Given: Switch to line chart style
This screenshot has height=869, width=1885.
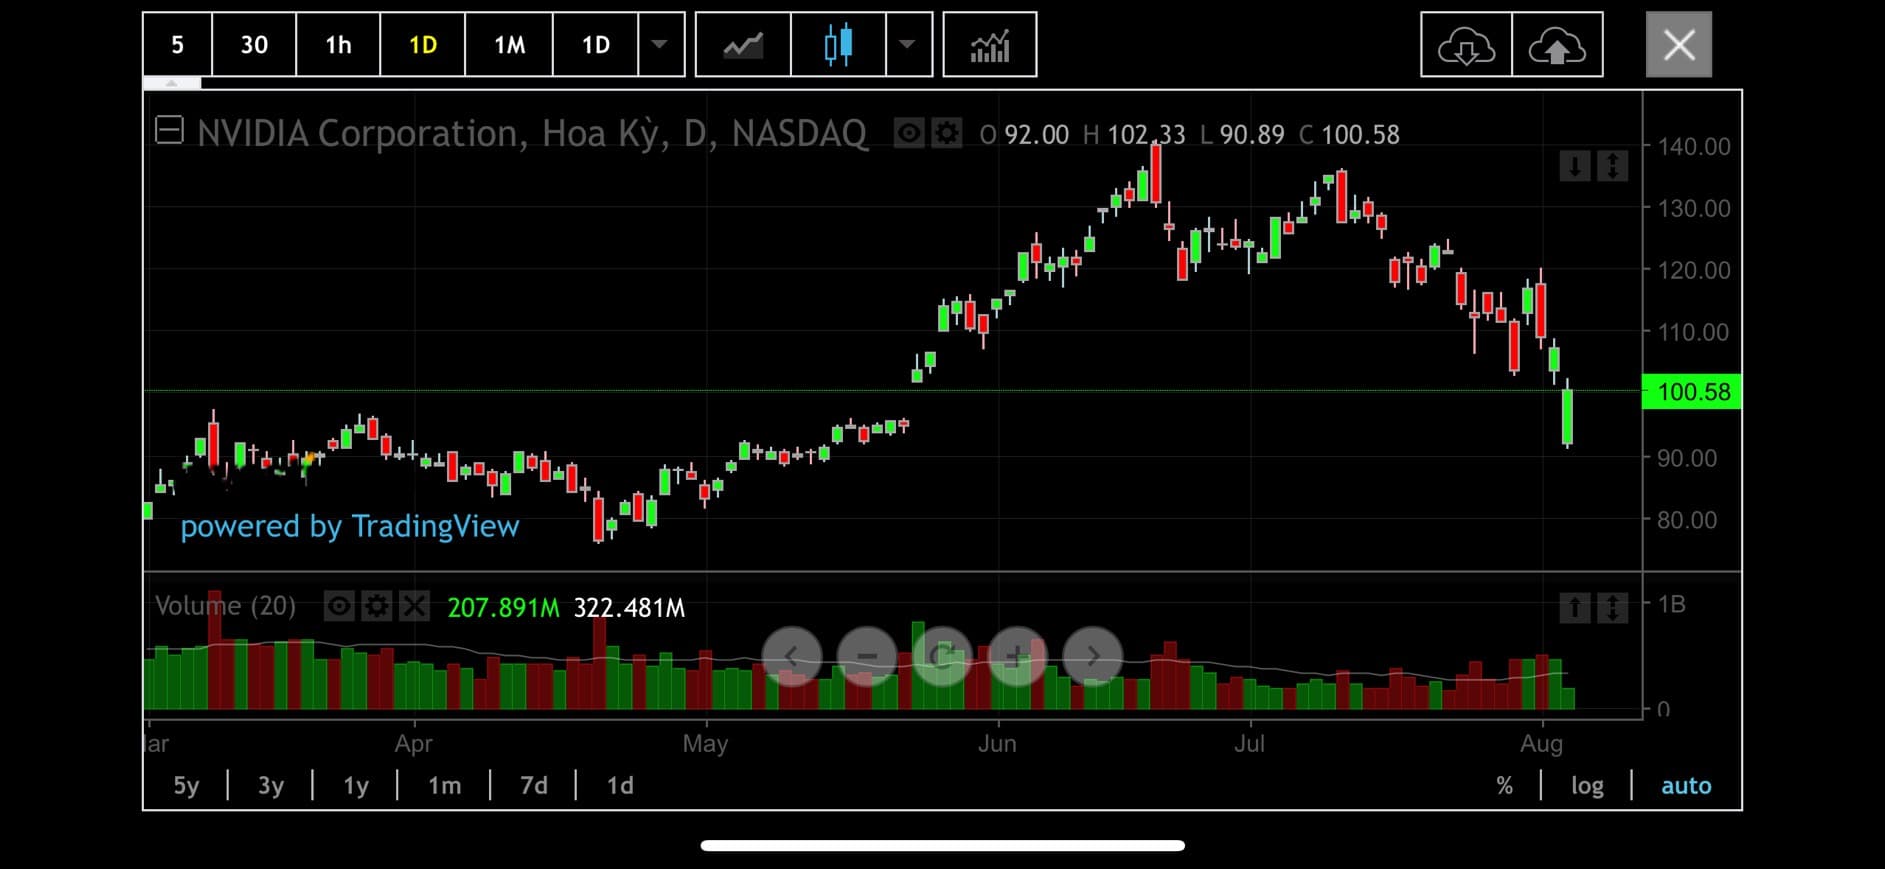Looking at the screenshot, I should (743, 45).
